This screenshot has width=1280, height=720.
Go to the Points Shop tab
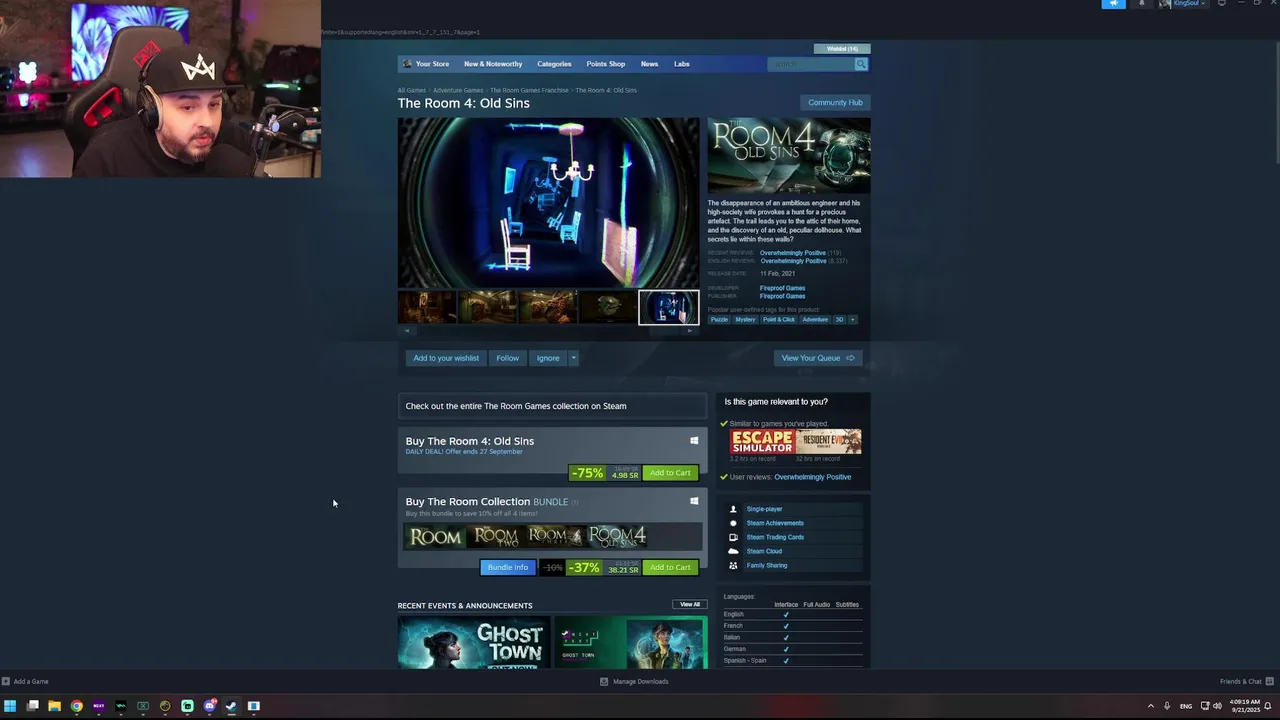(x=606, y=64)
